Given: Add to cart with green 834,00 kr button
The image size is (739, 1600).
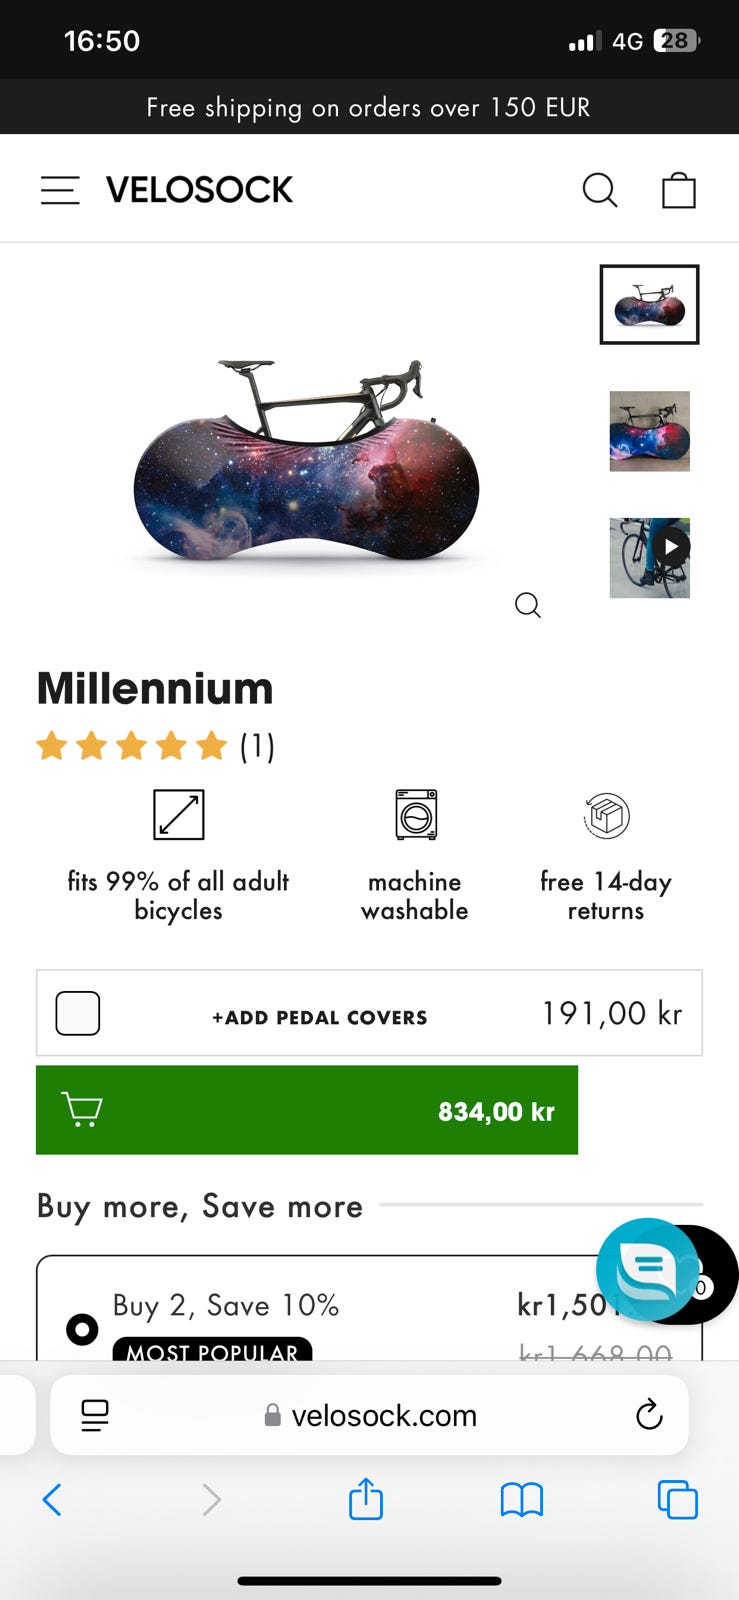Looking at the screenshot, I should point(307,1110).
